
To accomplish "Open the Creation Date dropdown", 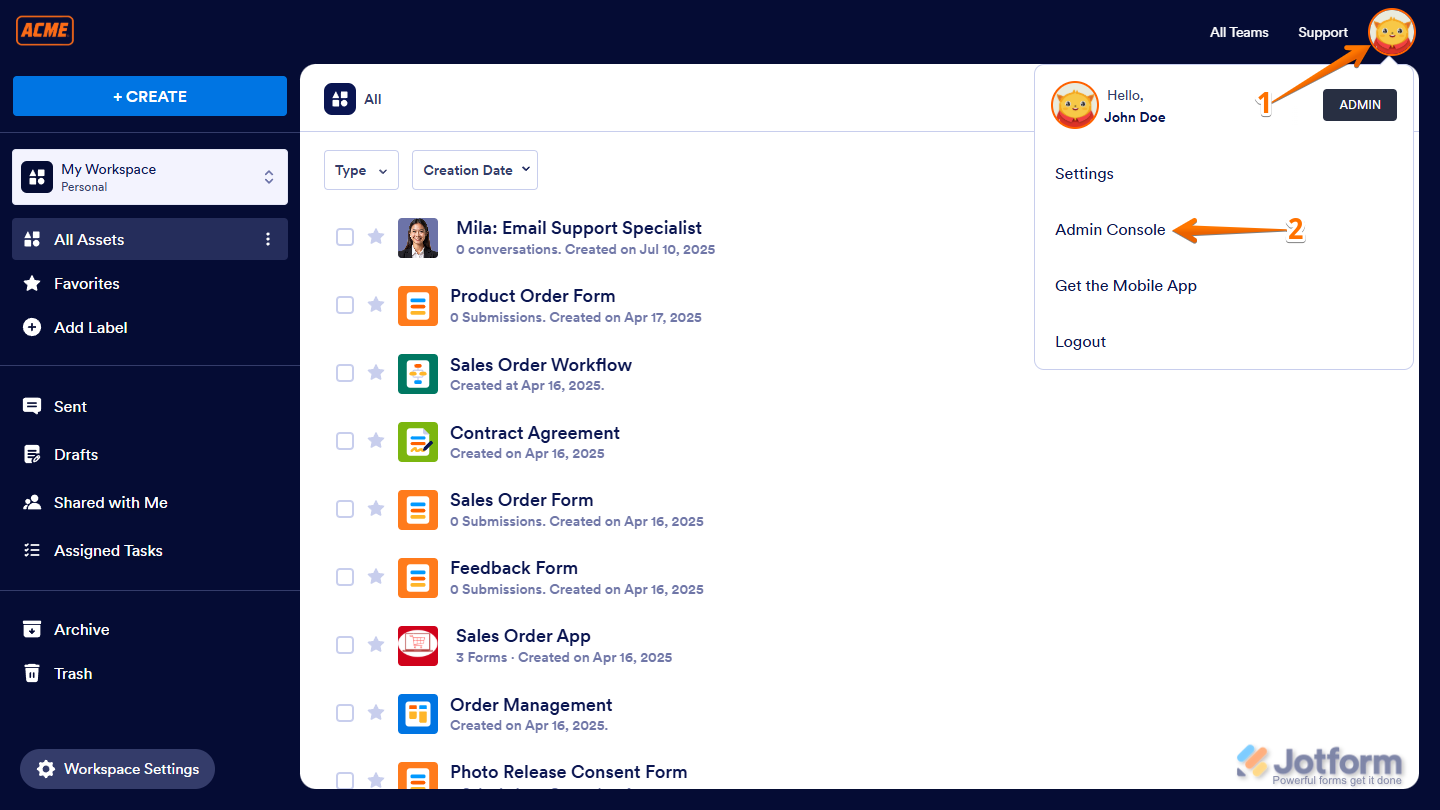I will point(474,170).
